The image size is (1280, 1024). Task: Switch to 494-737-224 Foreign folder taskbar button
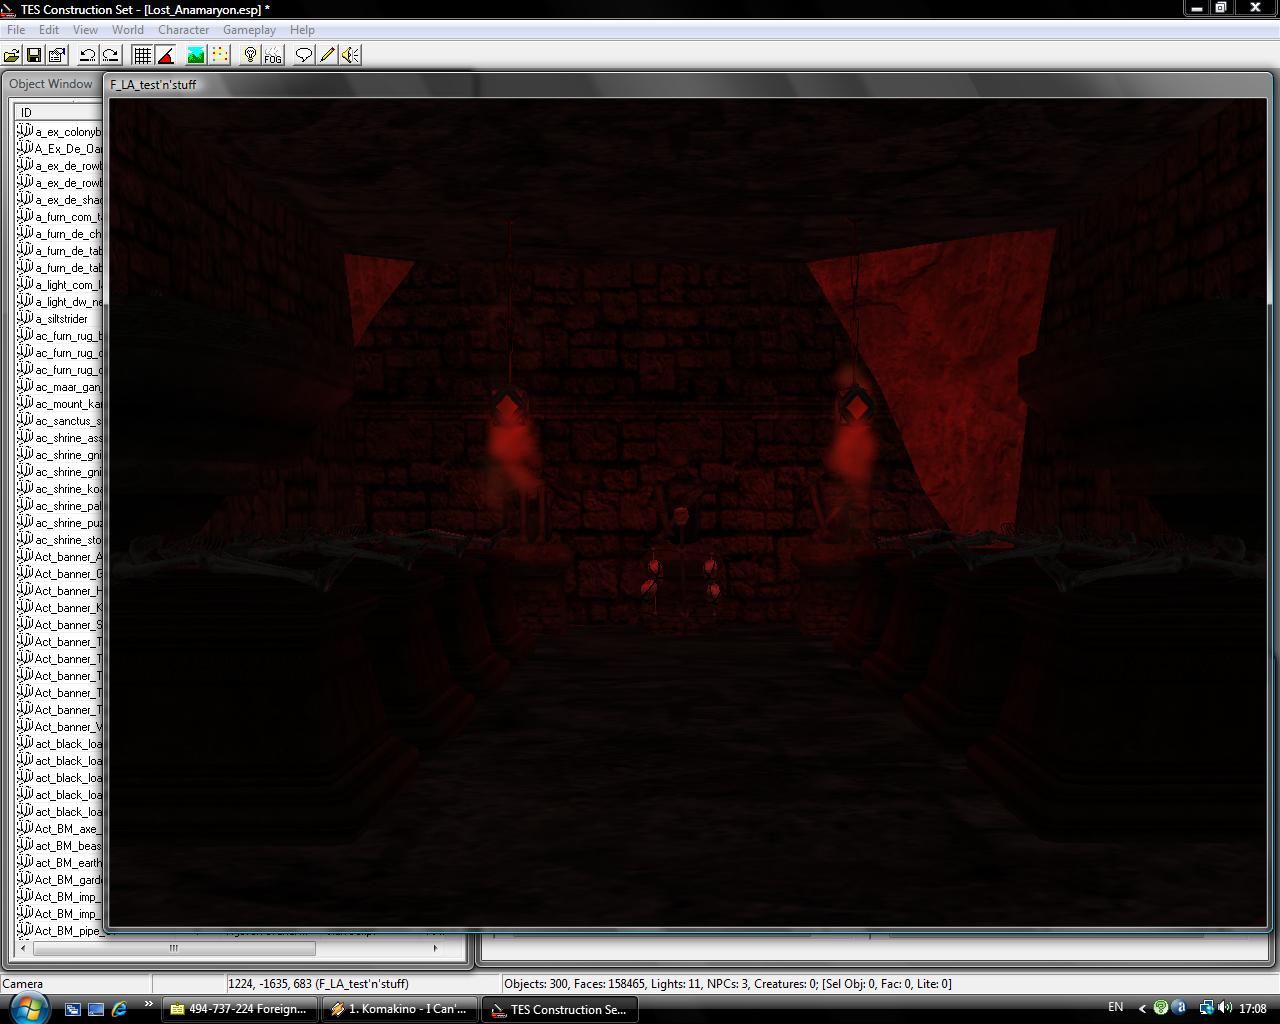(x=240, y=1009)
